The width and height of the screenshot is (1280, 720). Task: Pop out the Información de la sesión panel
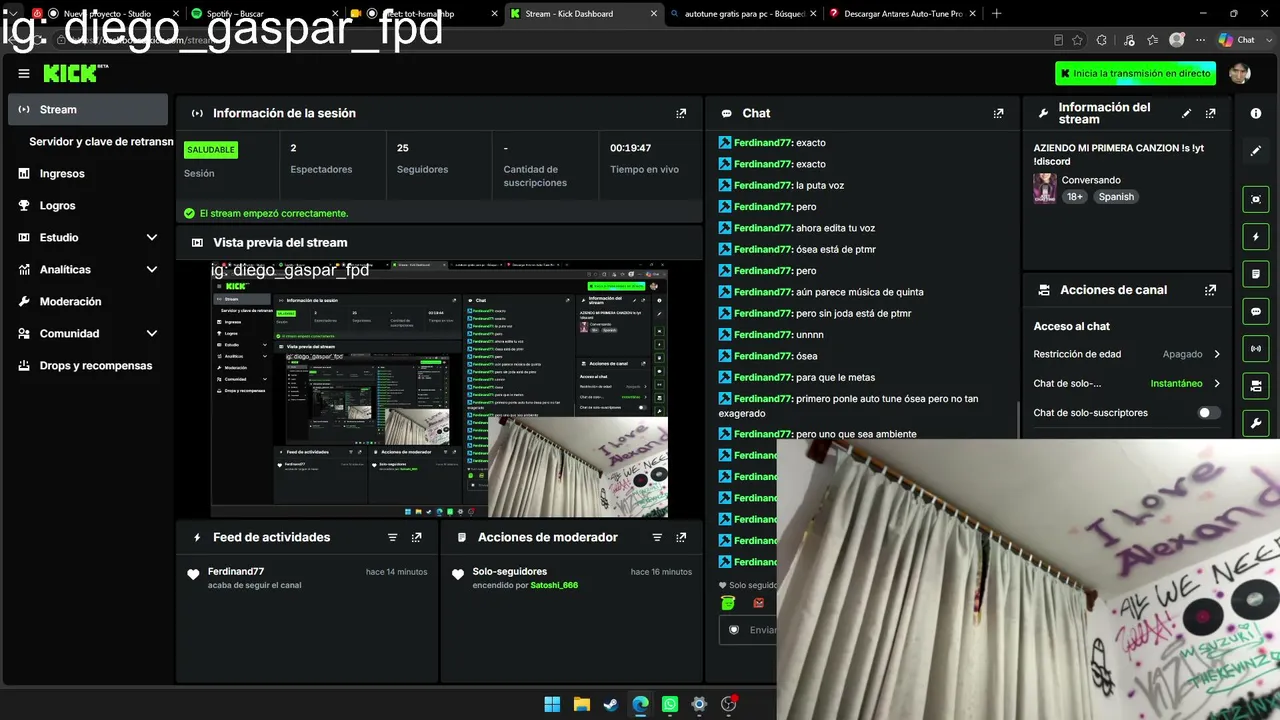[x=681, y=113]
